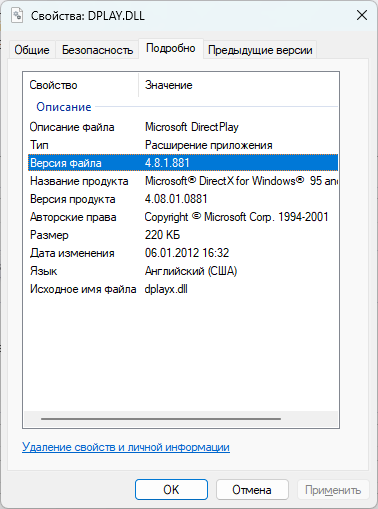Select the Версия файла row
Screen dimensions: 378x509
point(183,163)
